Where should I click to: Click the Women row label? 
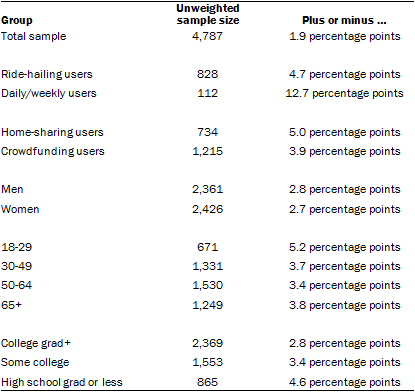[x=20, y=209]
